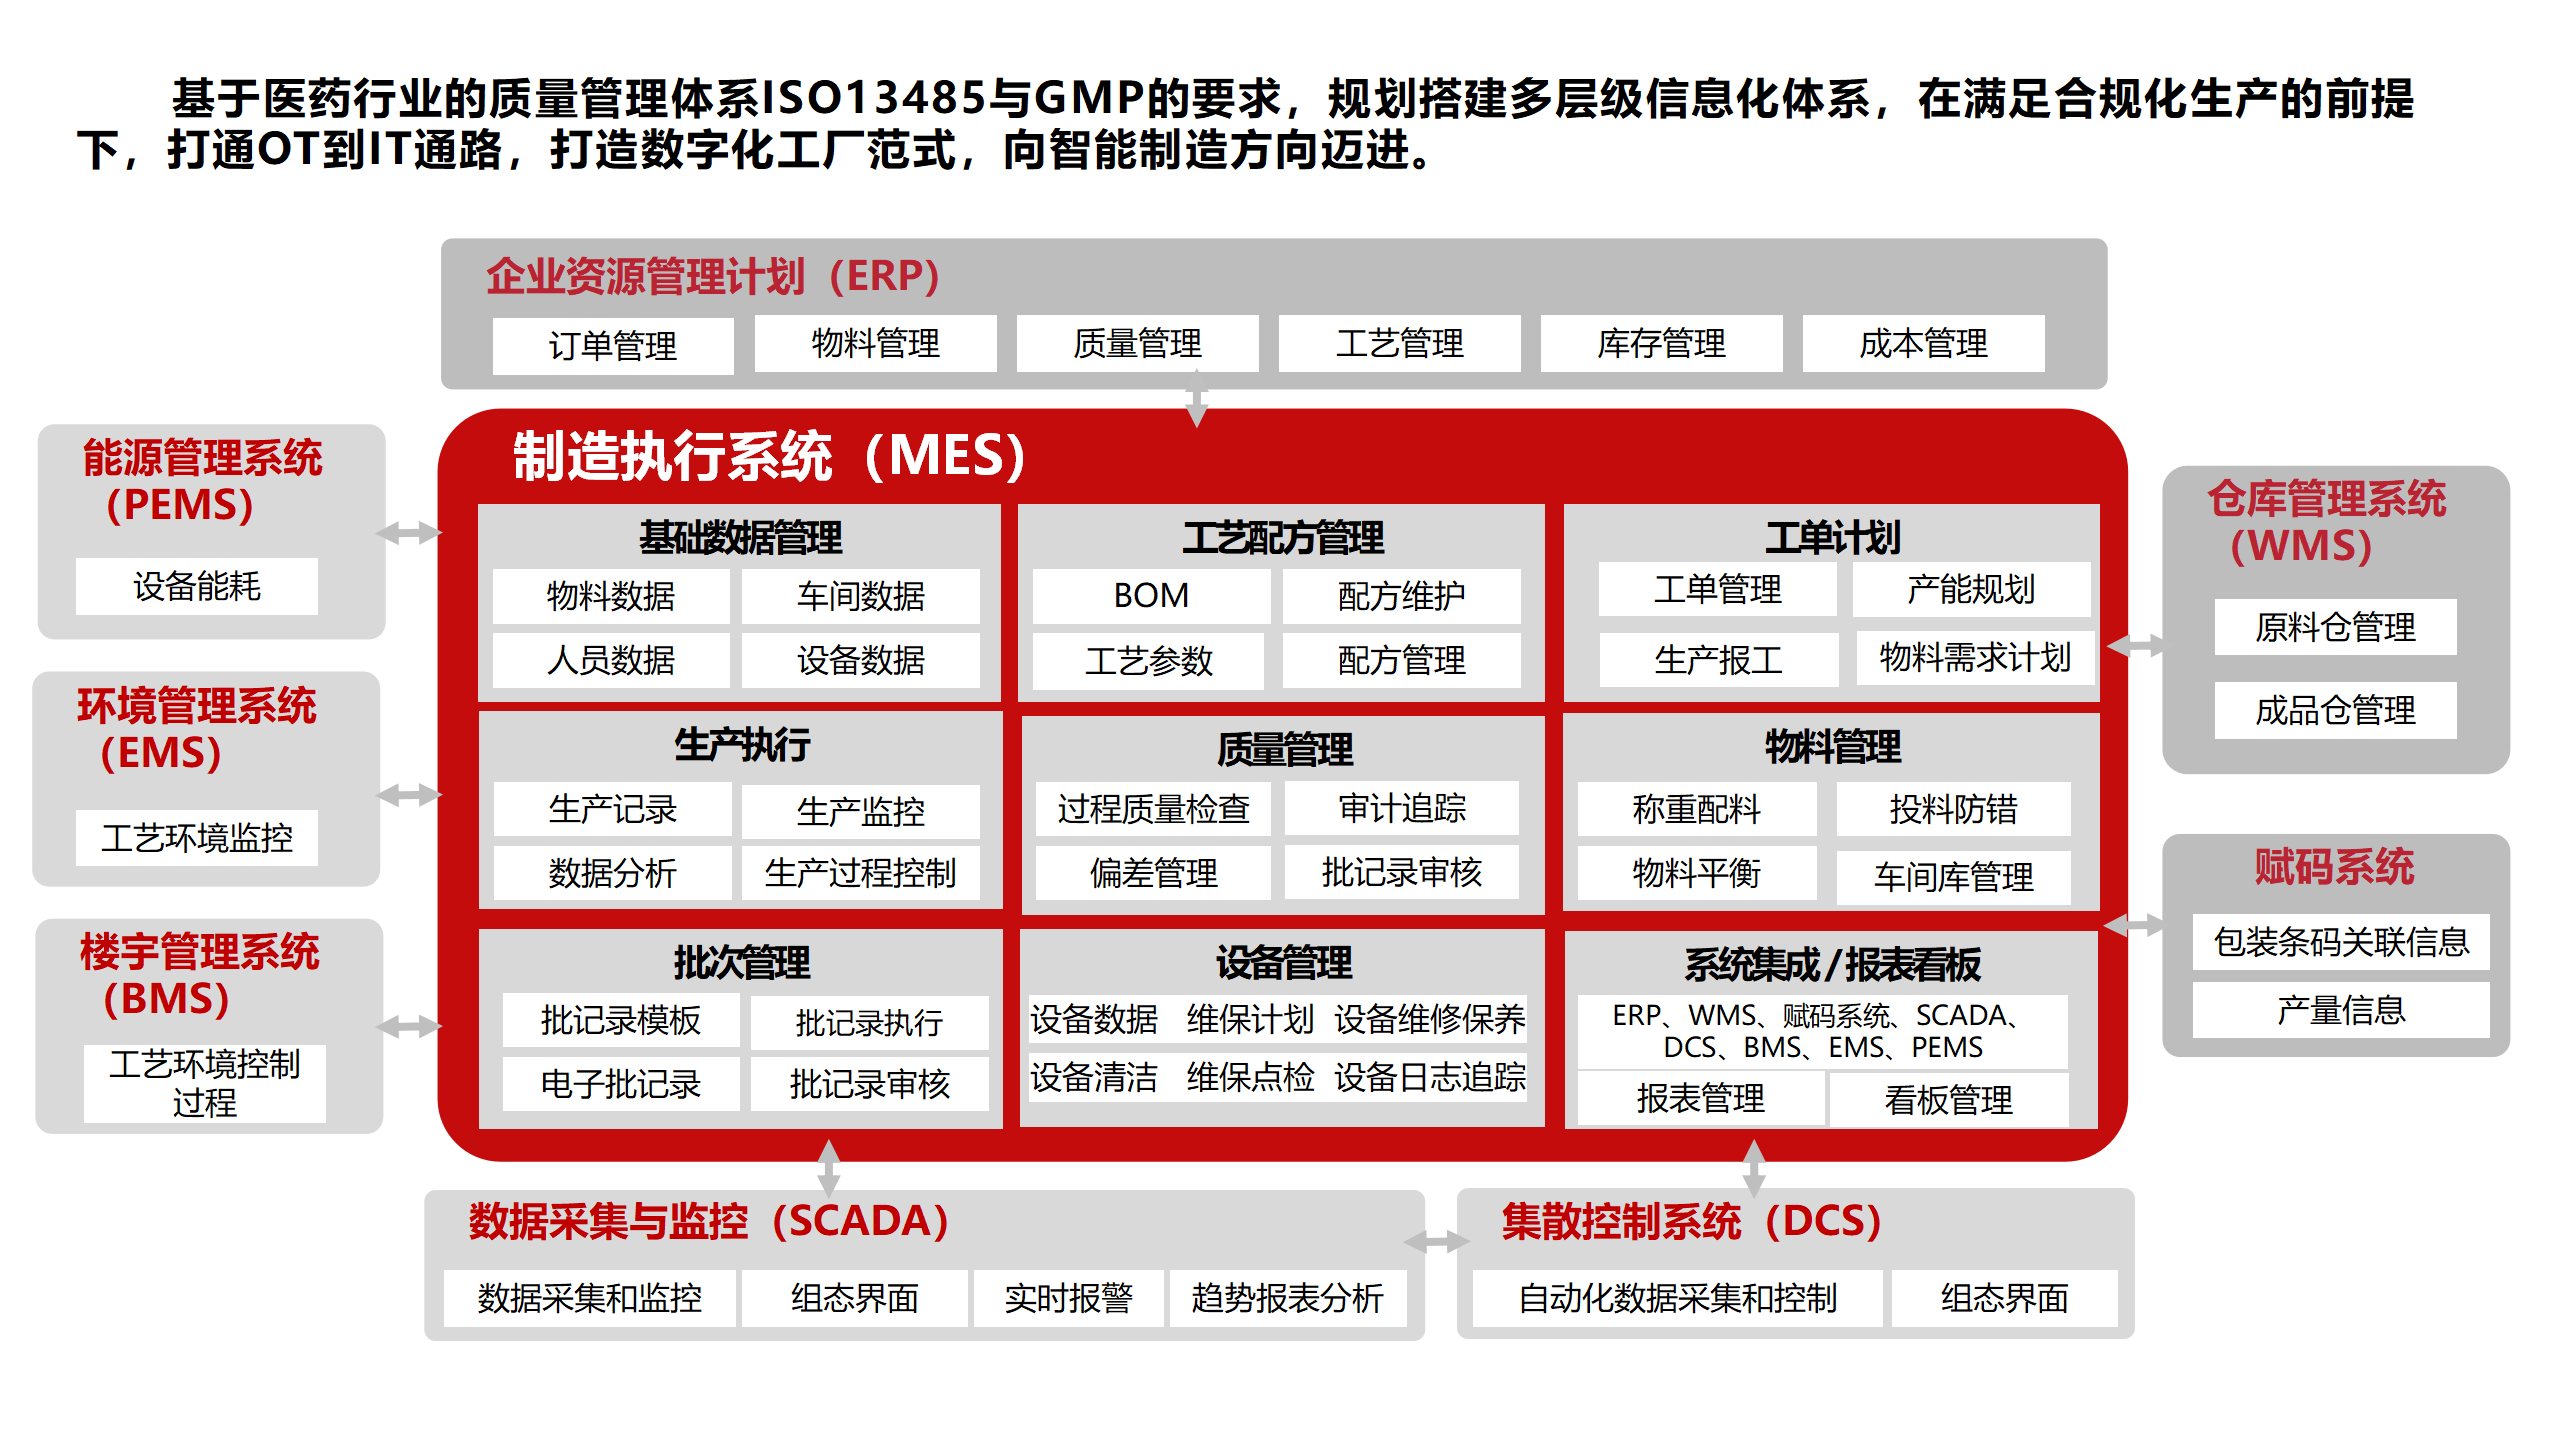Click the 集散控制系统 (DCS) heading
Screen dimensions: 2560x1440
[1692, 1222]
